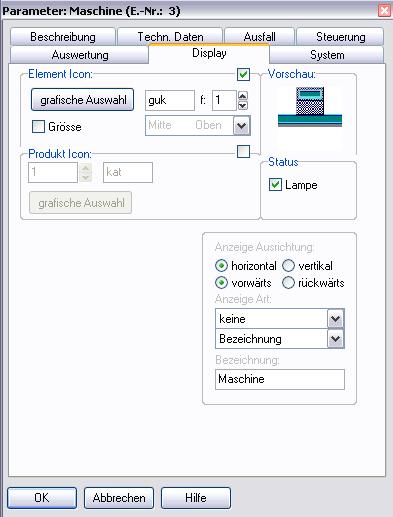The width and height of the screenshot is (393, 517).
Task: Close the Parameter Maschine dialog
Action: pyautogui.click(x=384, y=11)
